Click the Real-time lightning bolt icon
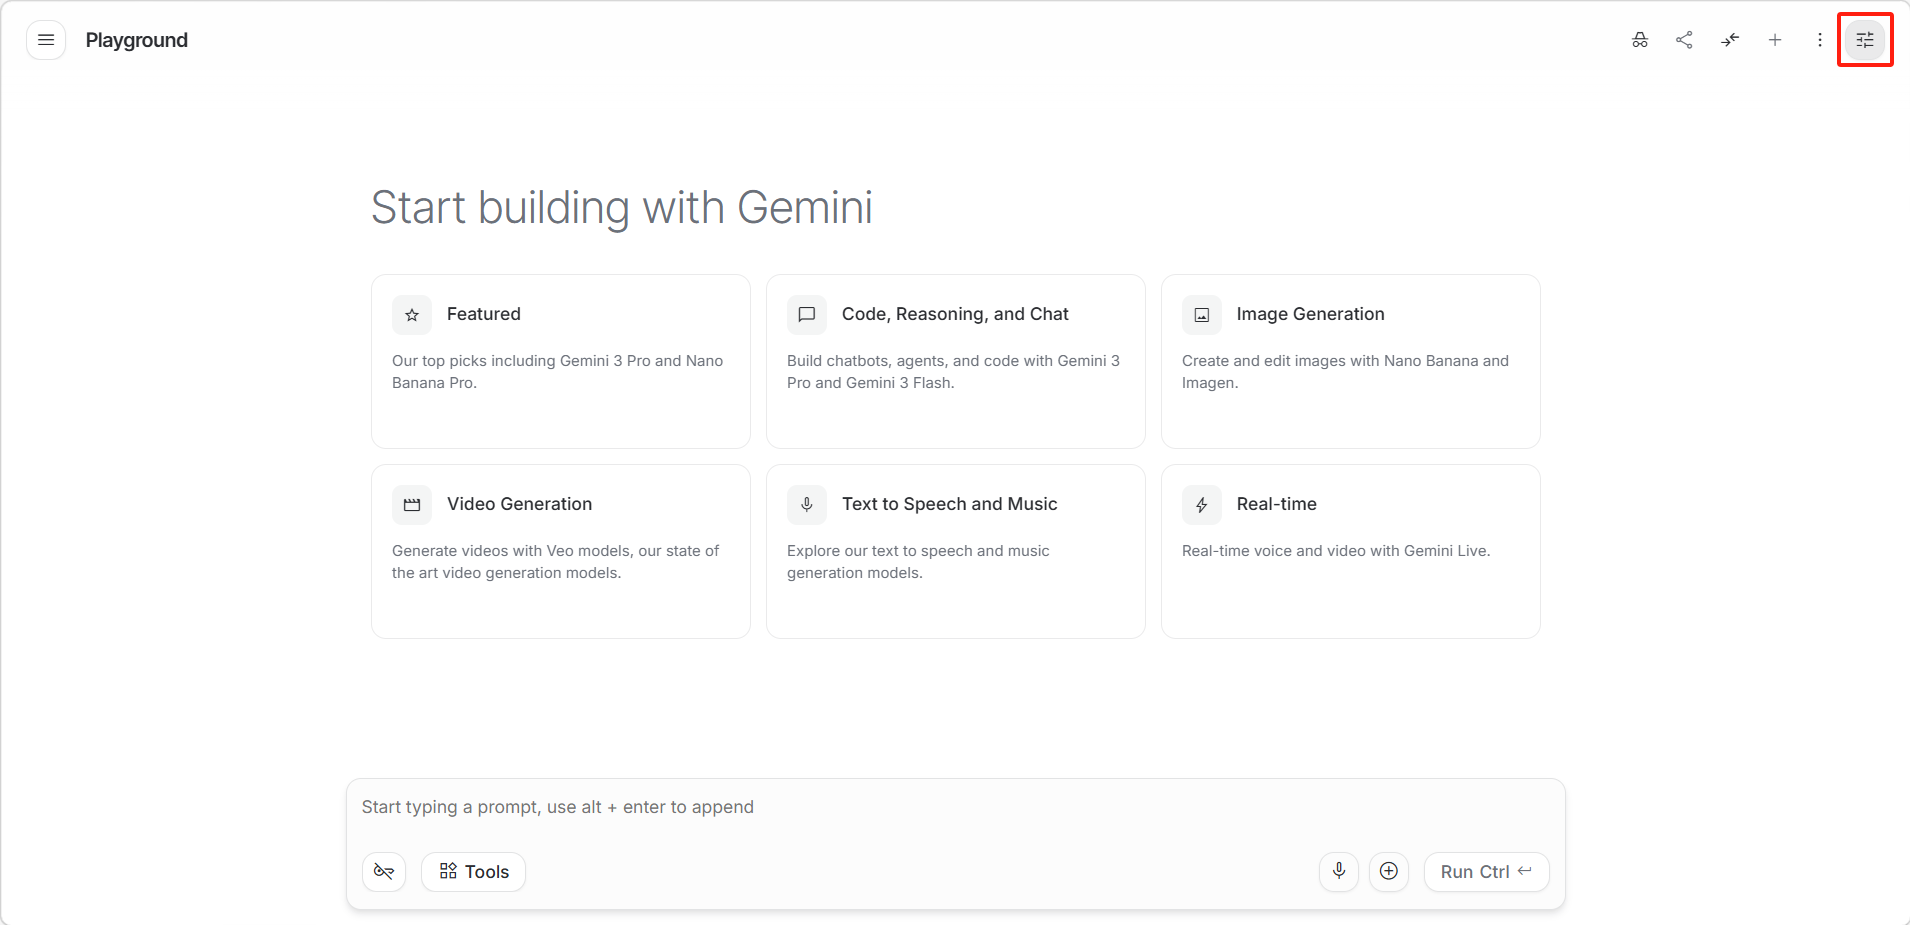 [x=1202, y=505]
